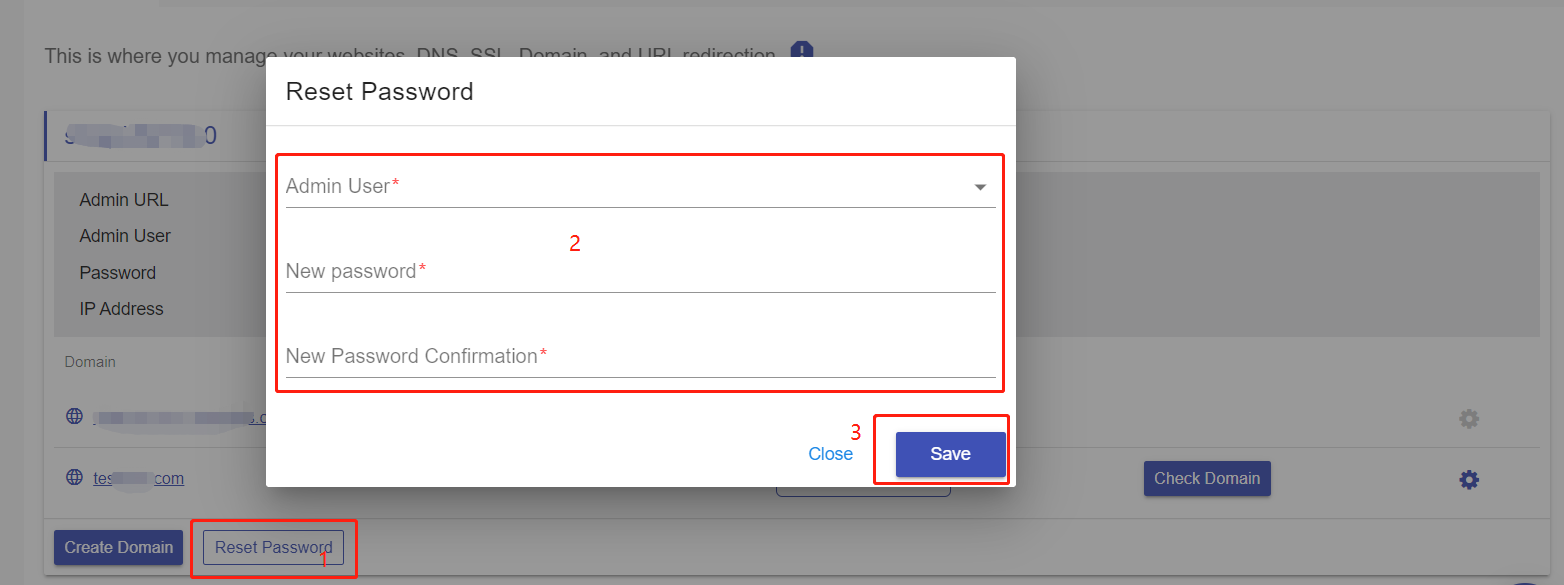Screen dimensions: 1564x585
Task: Focus the New password field
Action: [x=641, y=272]
